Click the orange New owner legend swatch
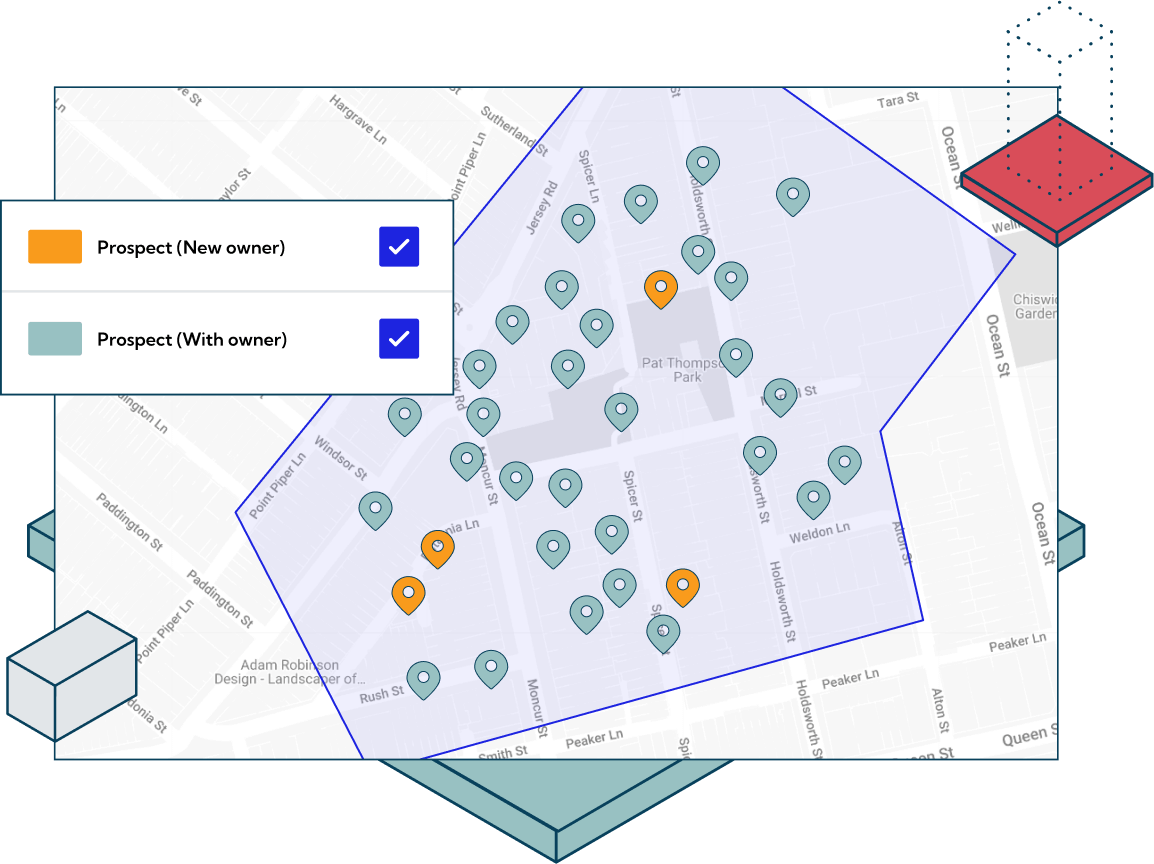 click(x=55, y=247)
